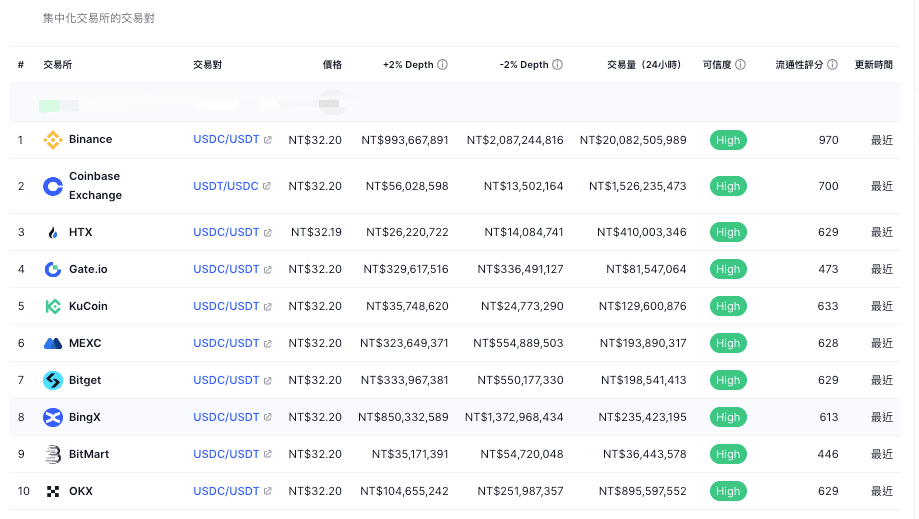Screen dimensions: 919x519
Task: Open the Gate.io exchange name
Action: click(x=88, y=269)
